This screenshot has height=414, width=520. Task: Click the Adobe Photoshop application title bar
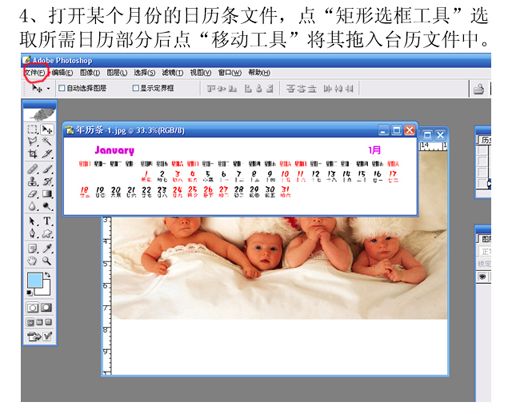coord(256,61)
